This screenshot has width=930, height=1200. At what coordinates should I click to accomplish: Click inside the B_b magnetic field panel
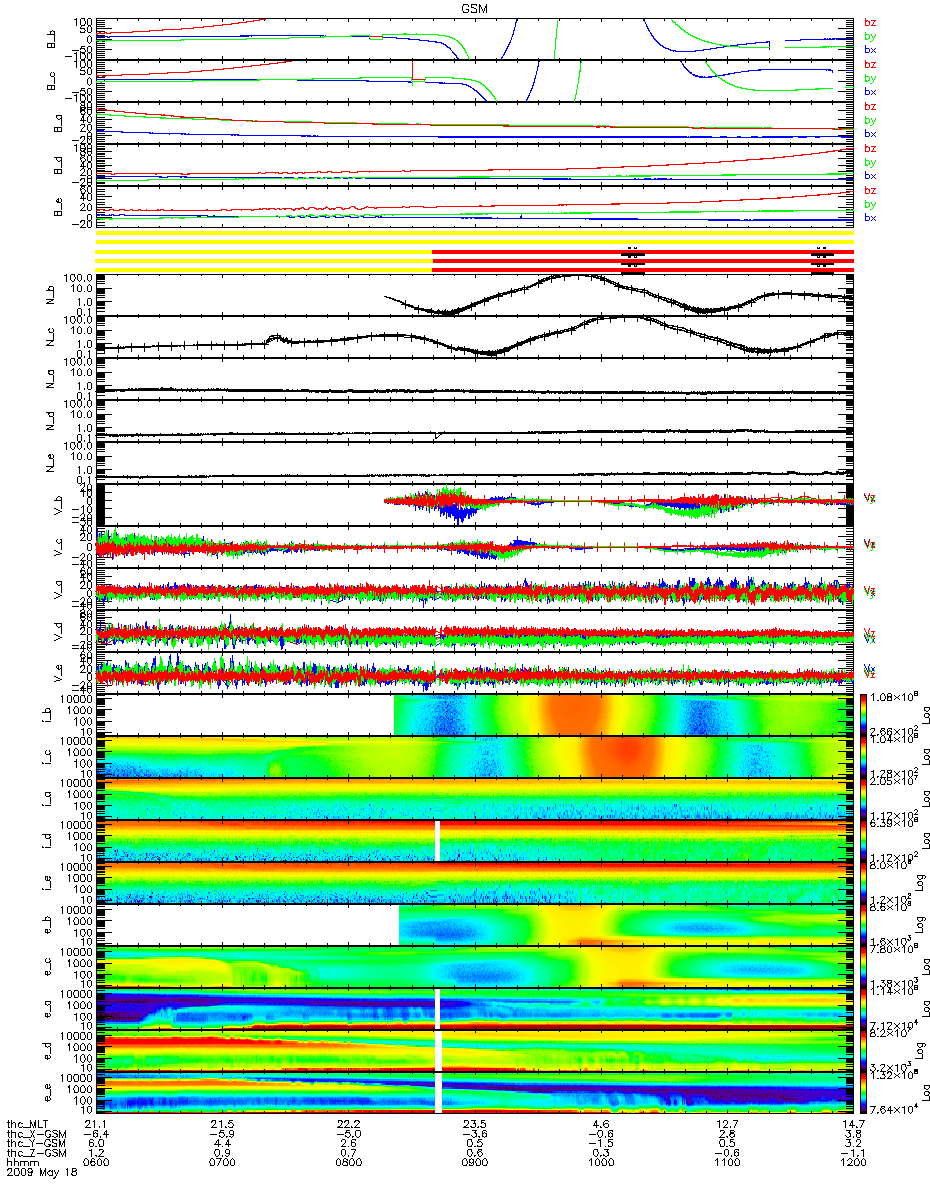(x=474, y=39)
